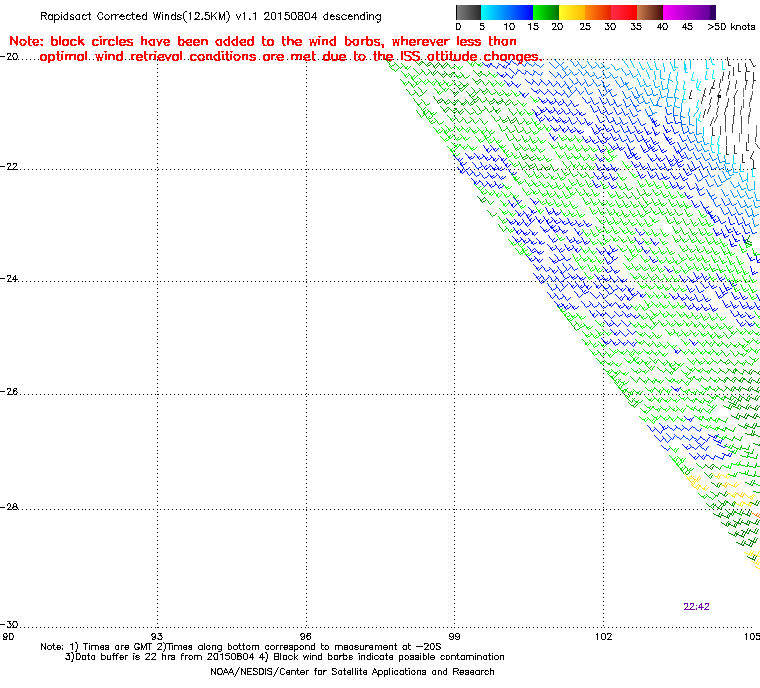Click the footer note 'Times are GMT'

click(x=118, y=647)
